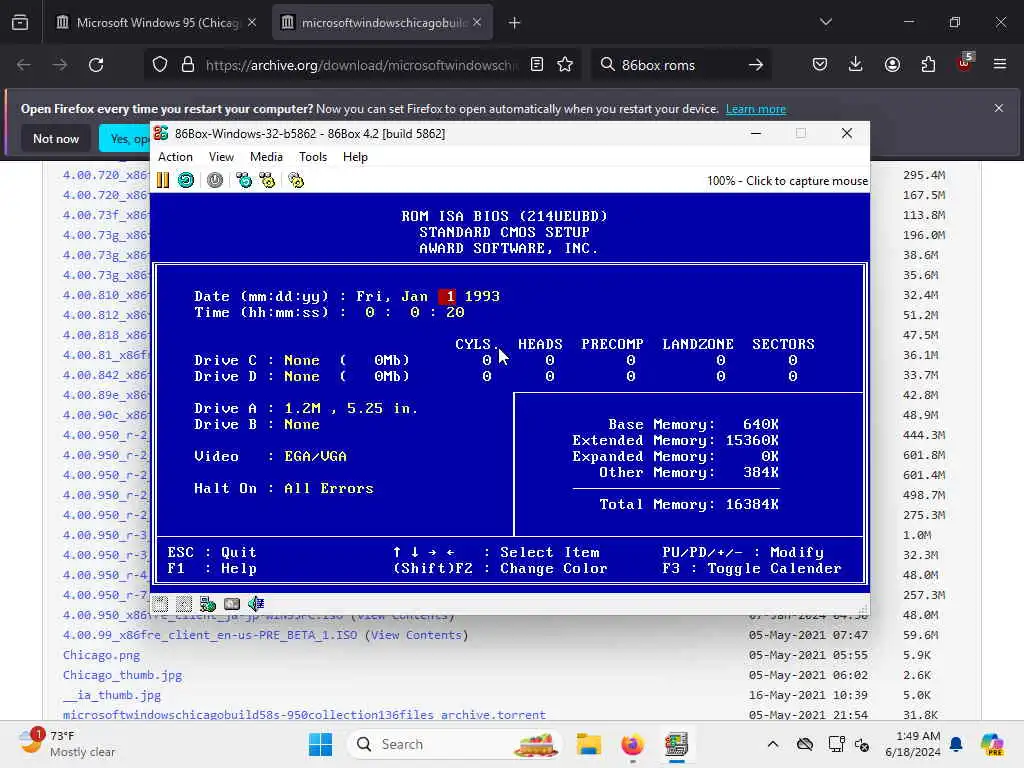Open the 86Box Tools menu
1024x768 pixels.
313,157
